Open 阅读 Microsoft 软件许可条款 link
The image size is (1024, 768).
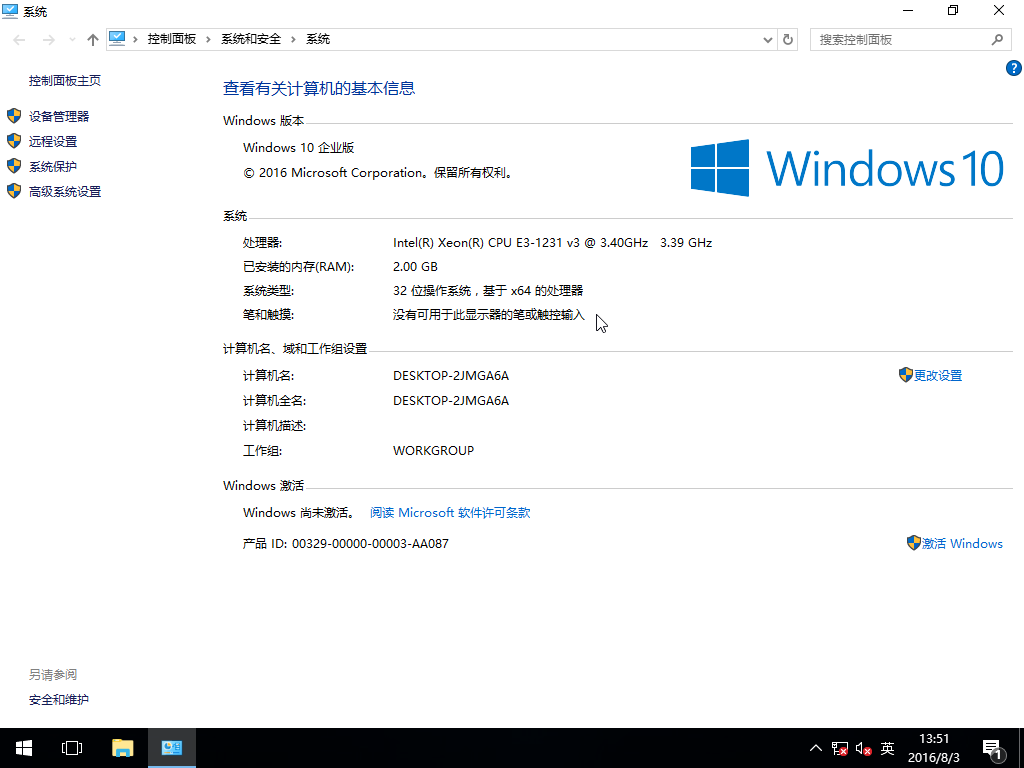pyautogui.click(x=450, y=513)
